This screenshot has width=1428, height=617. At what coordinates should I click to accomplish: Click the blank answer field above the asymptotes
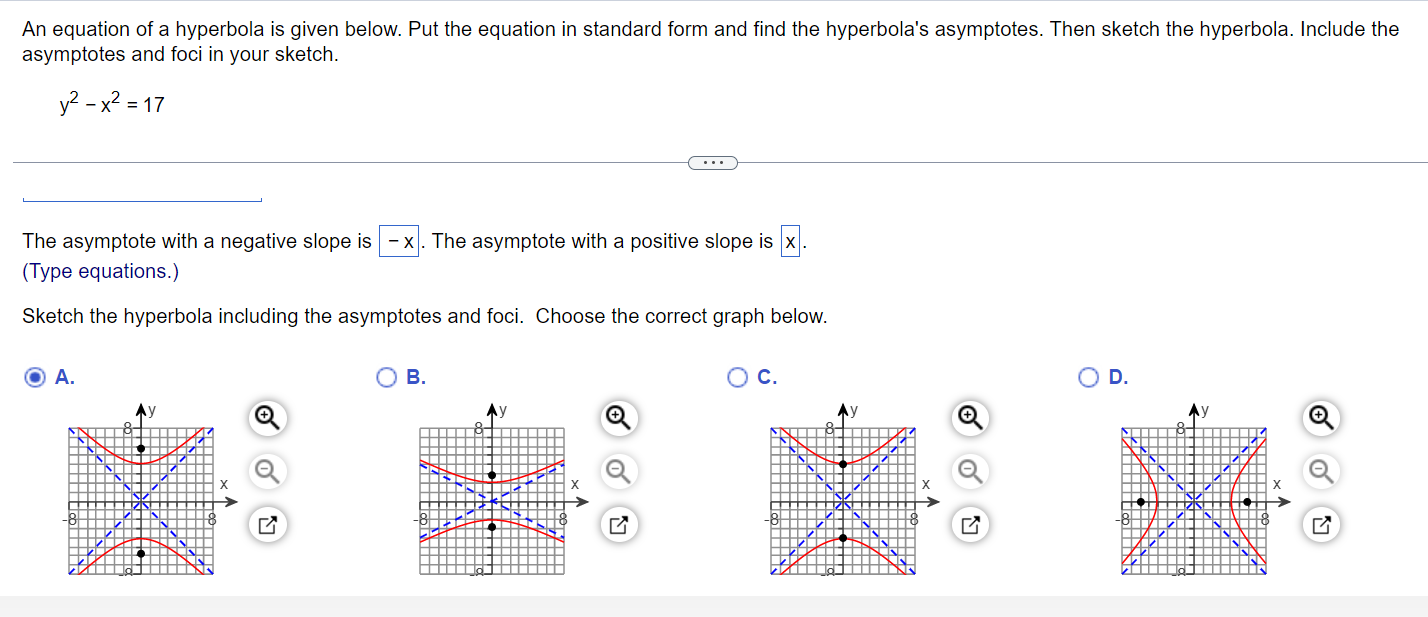coord(140,198)
